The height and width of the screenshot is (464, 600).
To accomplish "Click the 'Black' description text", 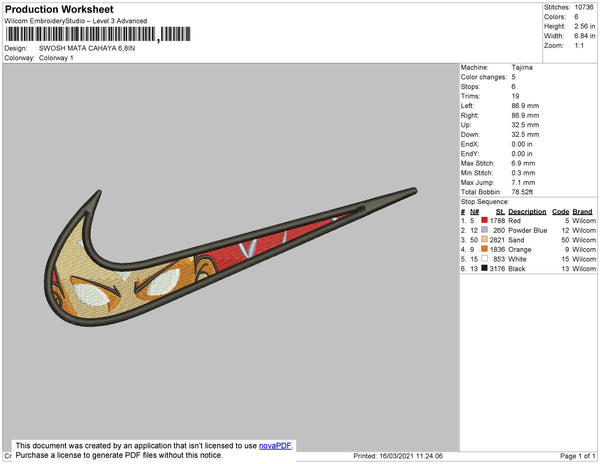I will 517,269.
